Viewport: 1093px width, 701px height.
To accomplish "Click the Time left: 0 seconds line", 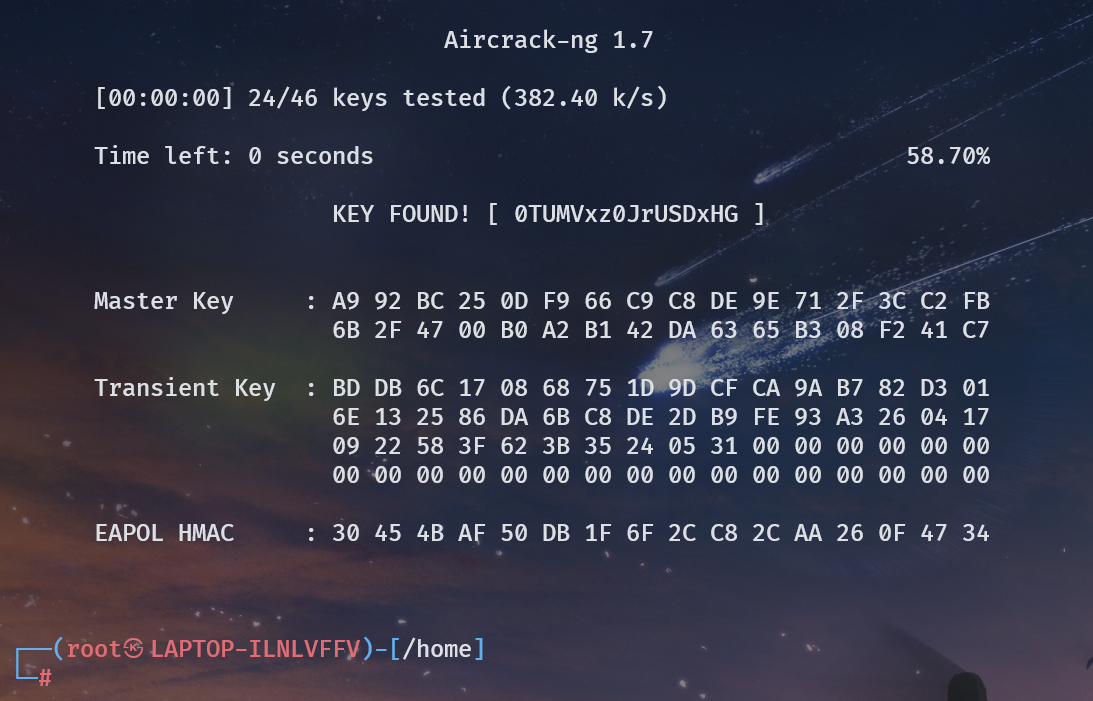I will click(x=234, y=156).
